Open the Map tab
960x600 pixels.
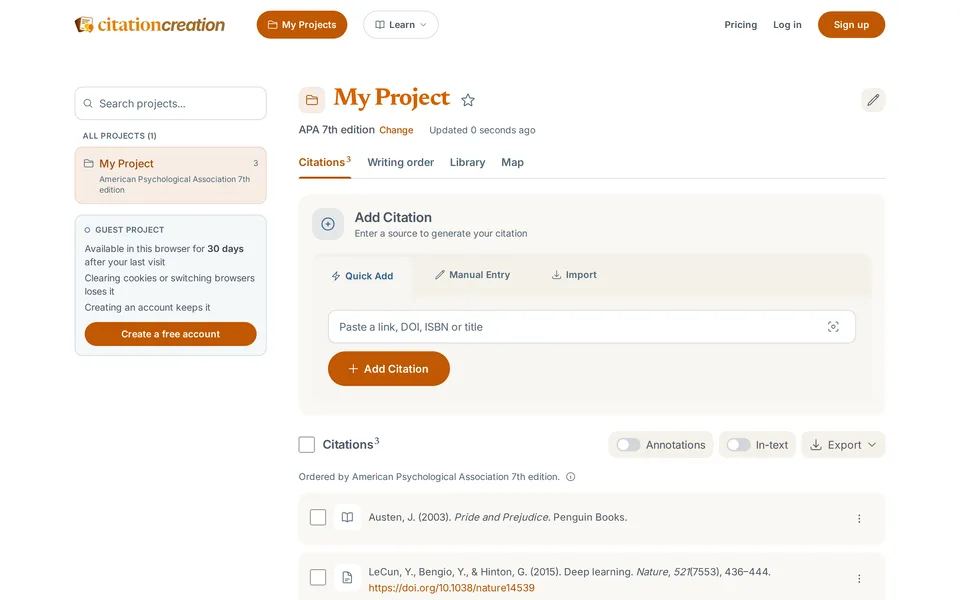tap(512, 162)
